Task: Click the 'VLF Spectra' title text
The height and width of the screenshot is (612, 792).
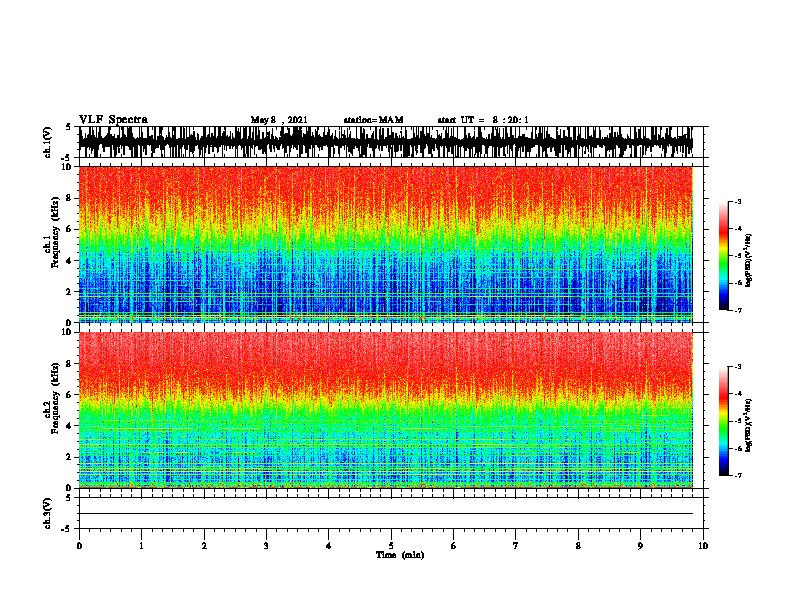Action: tap(113, 120)
